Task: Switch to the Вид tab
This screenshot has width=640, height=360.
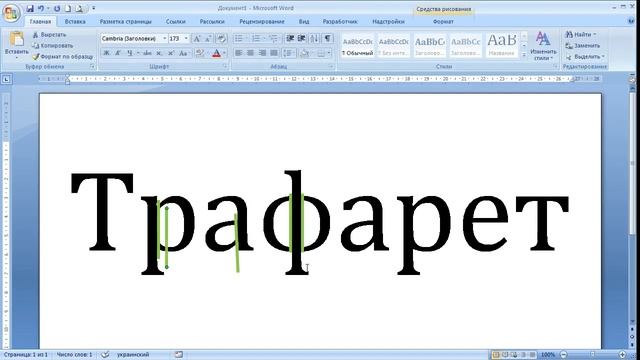Action: (x=304, y=22)
